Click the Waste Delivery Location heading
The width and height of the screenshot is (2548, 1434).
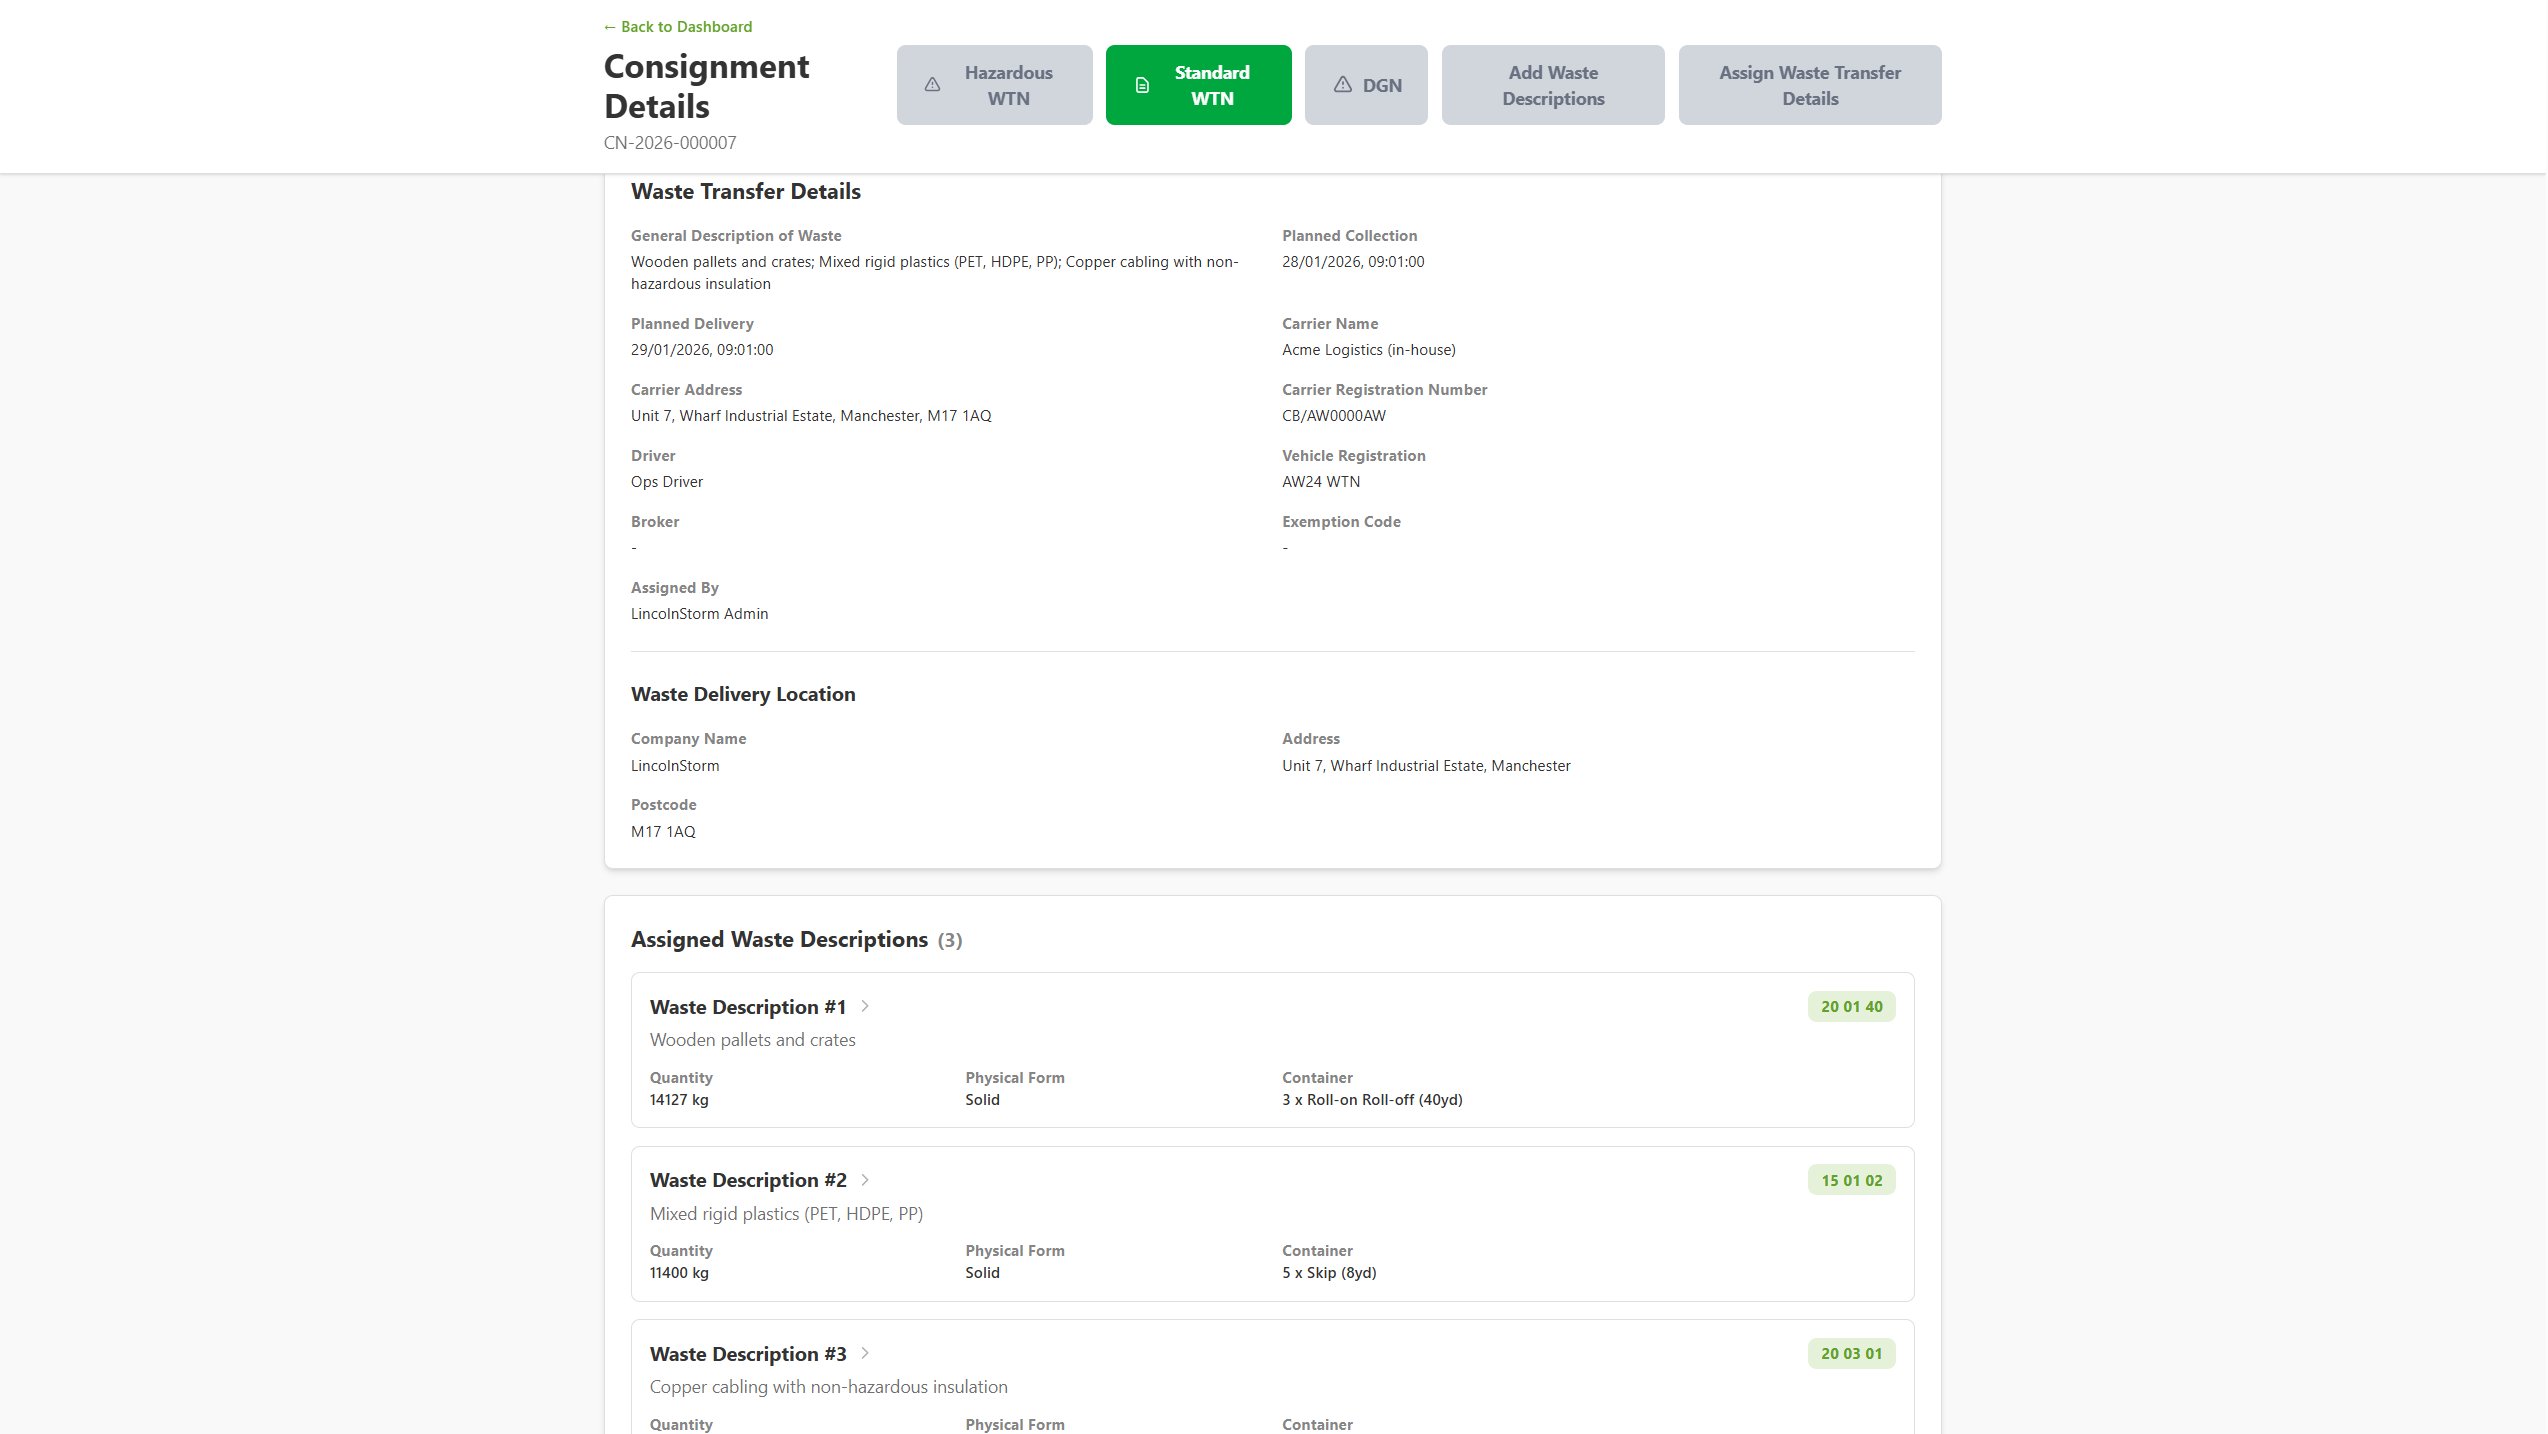coord(743,694)
